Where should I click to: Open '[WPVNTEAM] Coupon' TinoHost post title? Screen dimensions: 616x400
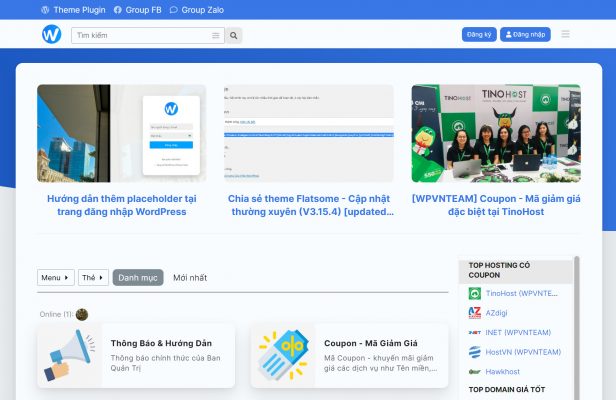pos(496,205)
